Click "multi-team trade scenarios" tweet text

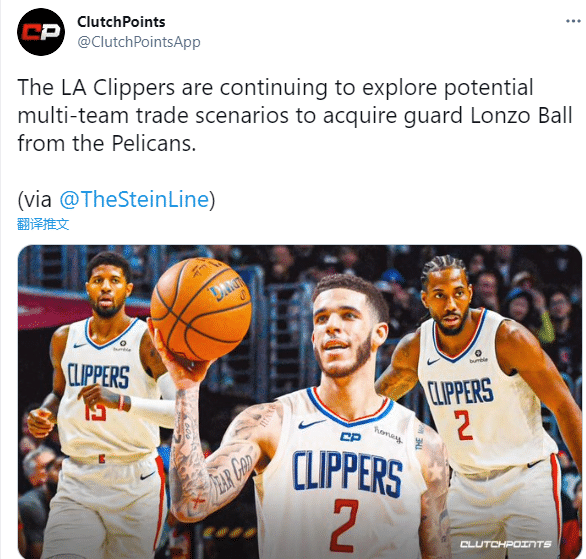153,115
